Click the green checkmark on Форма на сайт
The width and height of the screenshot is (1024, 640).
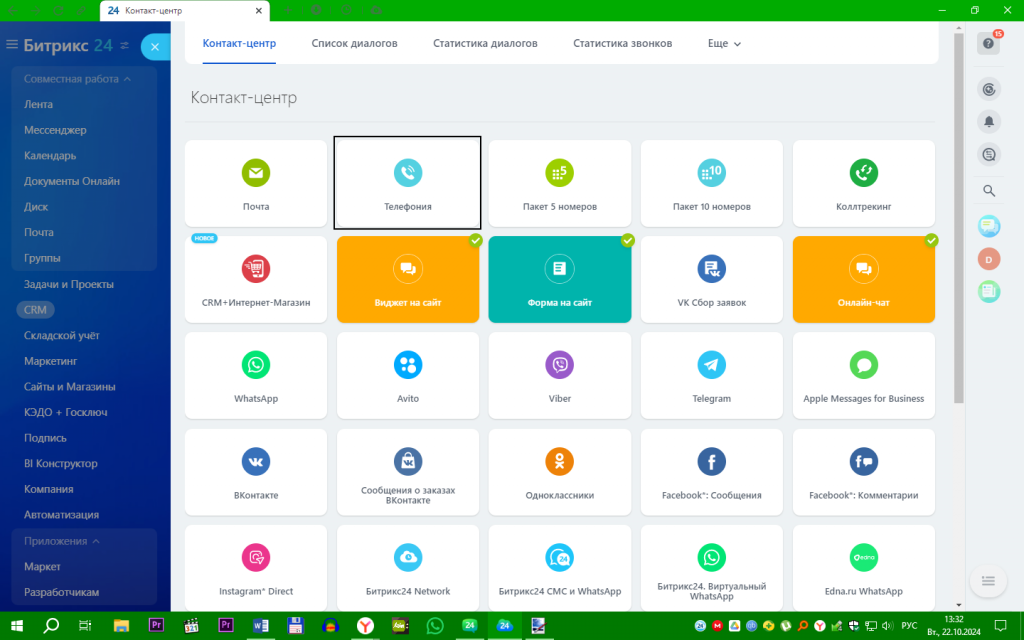(628, 240)
